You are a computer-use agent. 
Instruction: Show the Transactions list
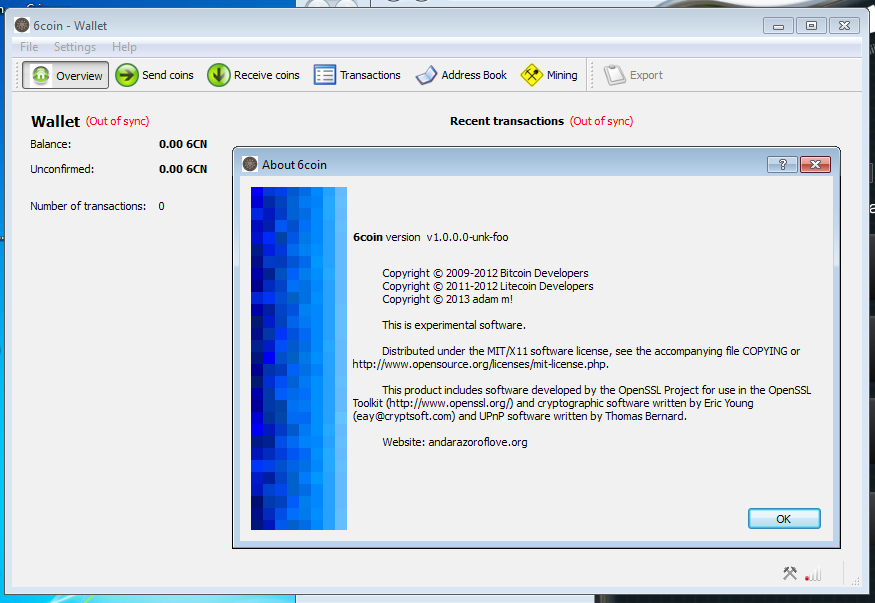tap(357, 75)
